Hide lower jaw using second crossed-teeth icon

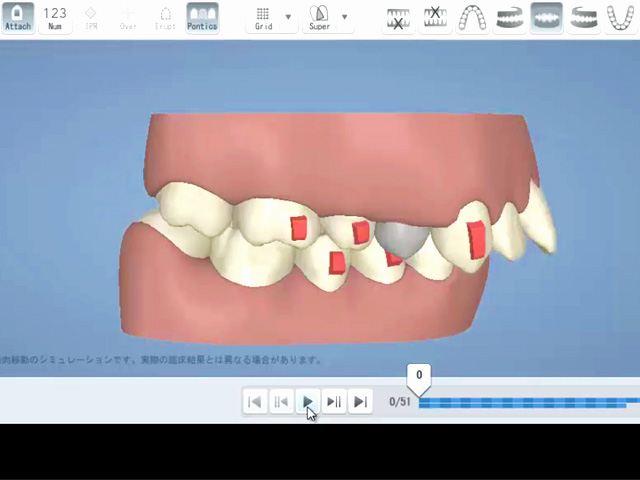pos(435,17)
